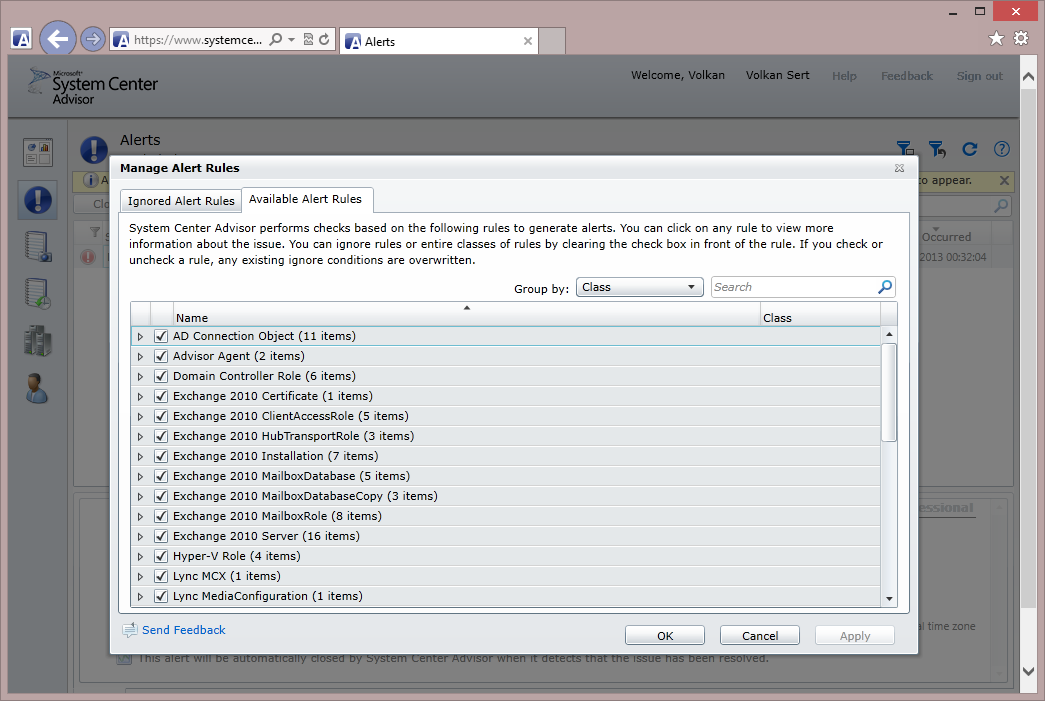This screenshot has height=701, width=1045.
Task: Expand the Exchange 2010 Server group
Action: pos(140,536)
